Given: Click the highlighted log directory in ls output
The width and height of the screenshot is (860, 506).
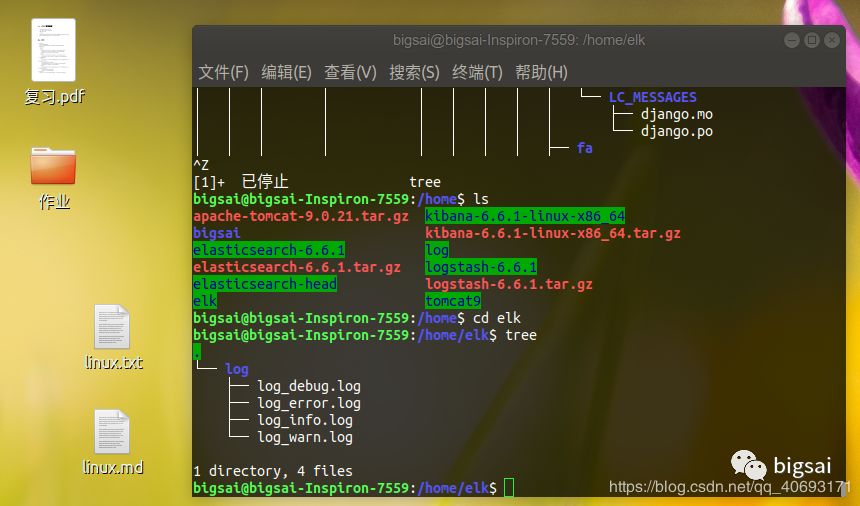Looking at the screenshot, I should click(x=437, y=250).
